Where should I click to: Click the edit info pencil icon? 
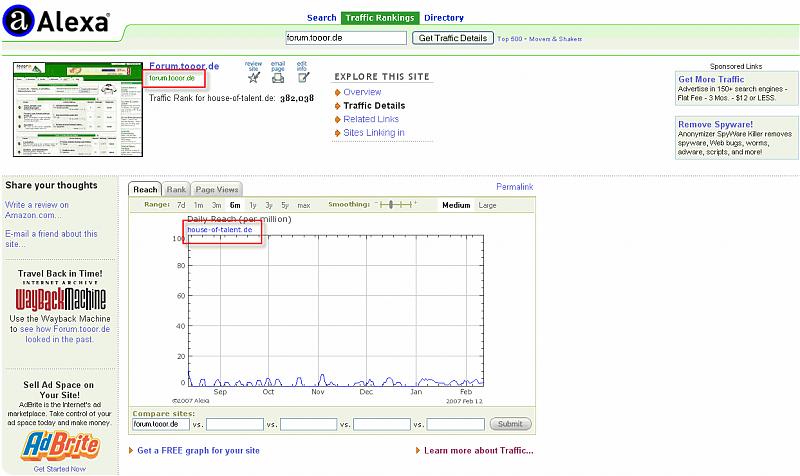(x=304, y=78)
